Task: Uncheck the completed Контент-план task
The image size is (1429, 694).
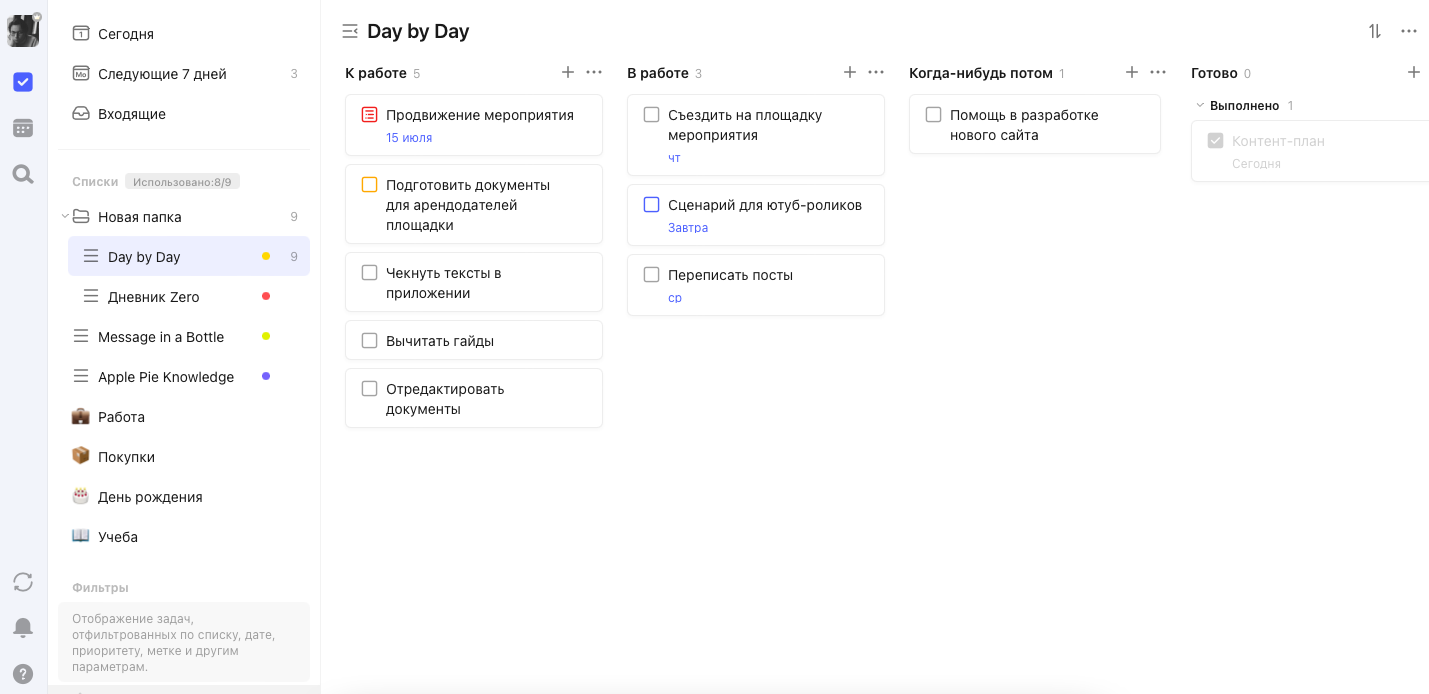Action: click(1216, 141)
